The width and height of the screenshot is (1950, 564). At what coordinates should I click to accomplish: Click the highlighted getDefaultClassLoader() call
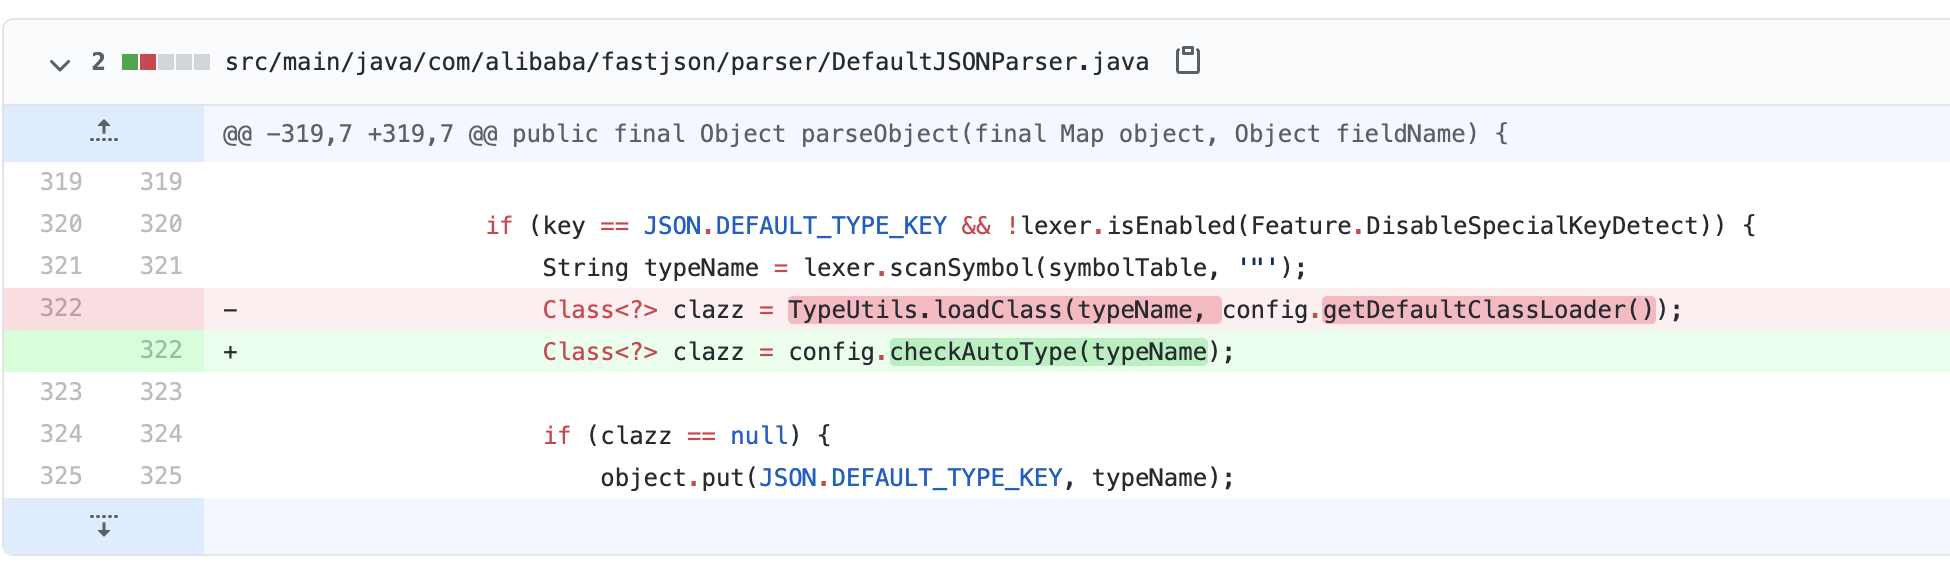[1488, 310]
